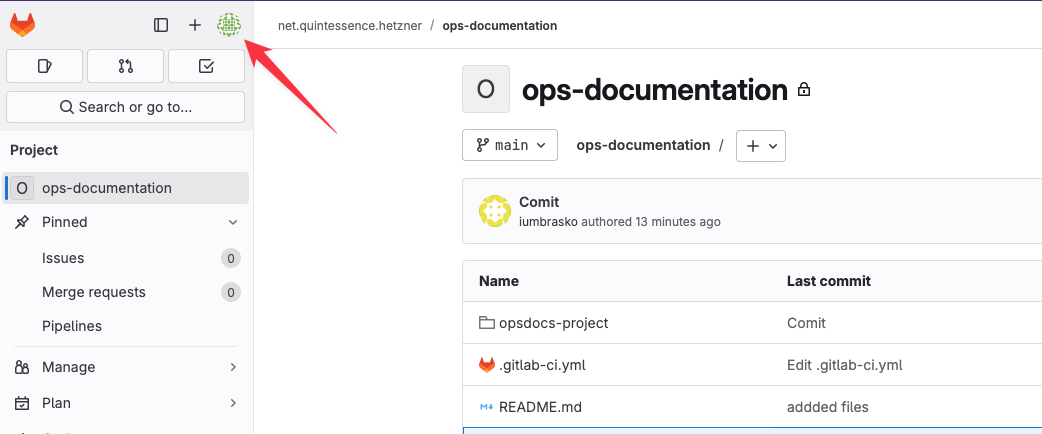1042x434 pixels.
Task: Open the add file plus dropdown
Action: pos(761,145)
